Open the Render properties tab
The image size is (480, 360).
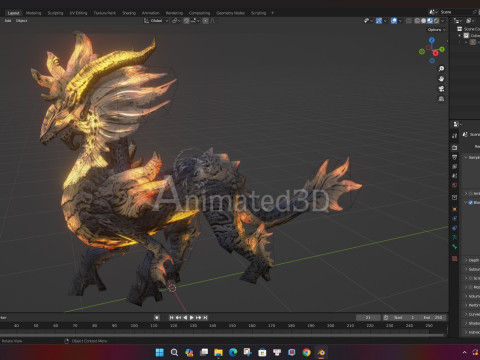[x=454, y=147]
